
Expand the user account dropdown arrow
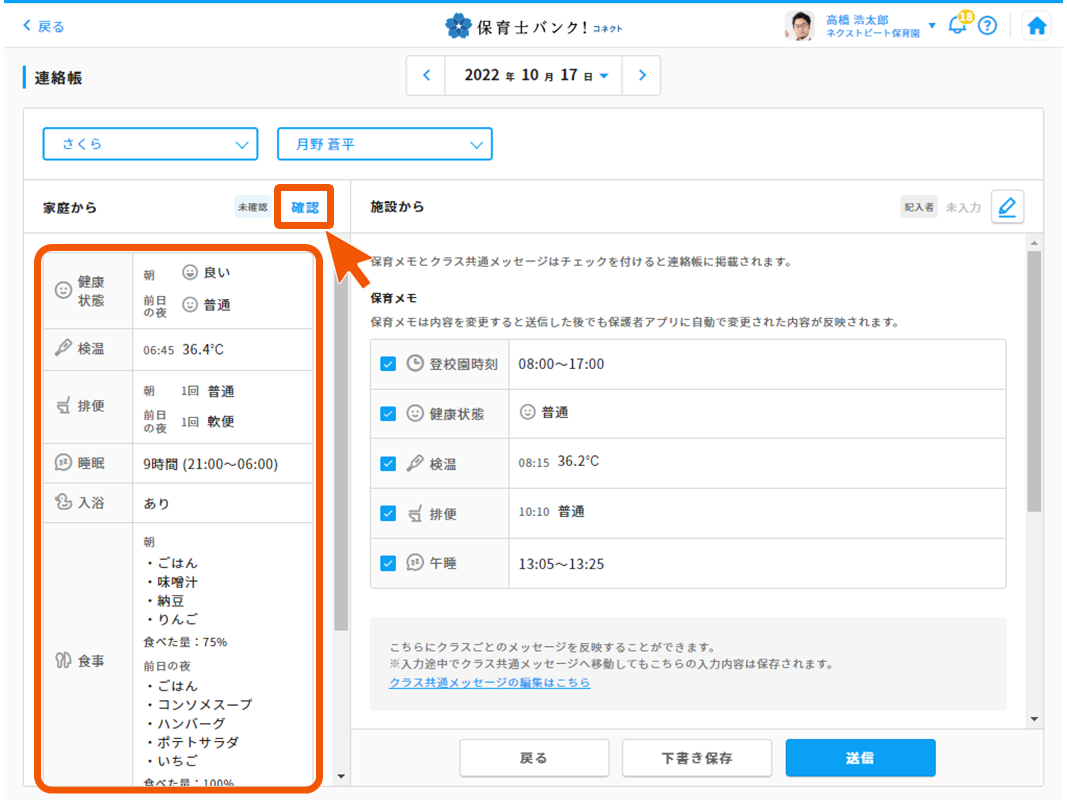tap(931, 26)
